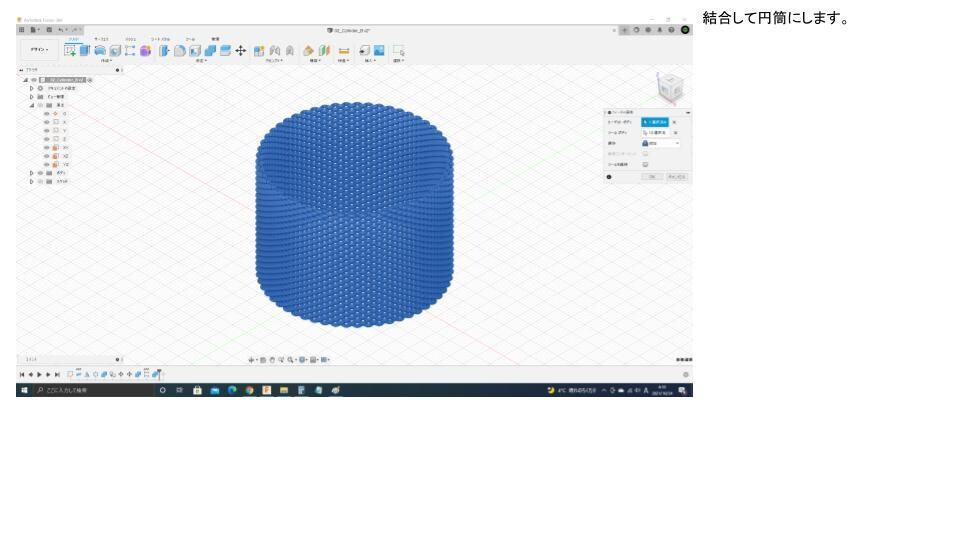Expand the Sketches folder node
The image size is (960, 540).
click(32, 182)
